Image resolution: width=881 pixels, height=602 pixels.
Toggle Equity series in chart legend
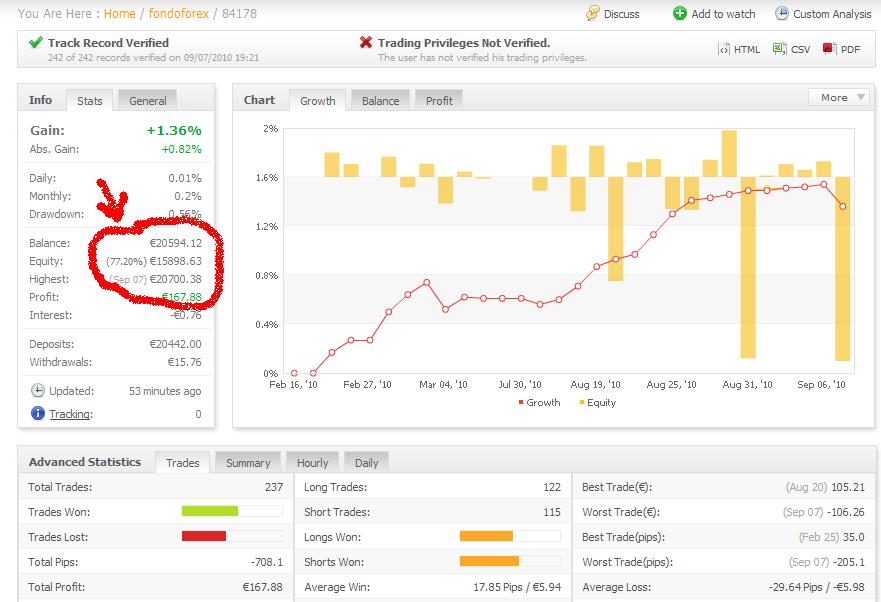tap(597, 402)
